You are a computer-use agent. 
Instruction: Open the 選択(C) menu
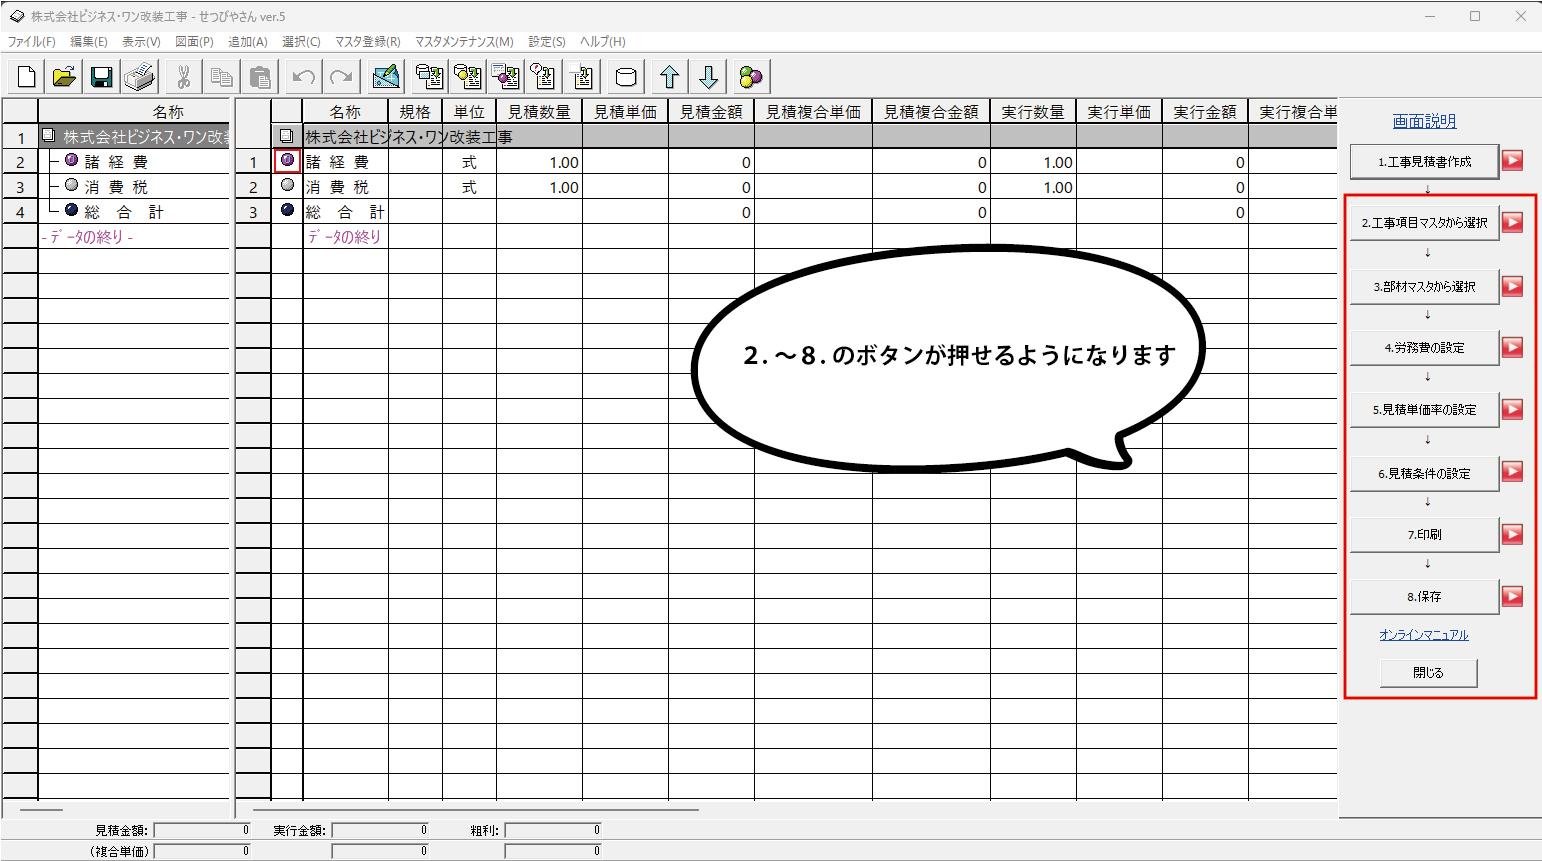[301, 42]
